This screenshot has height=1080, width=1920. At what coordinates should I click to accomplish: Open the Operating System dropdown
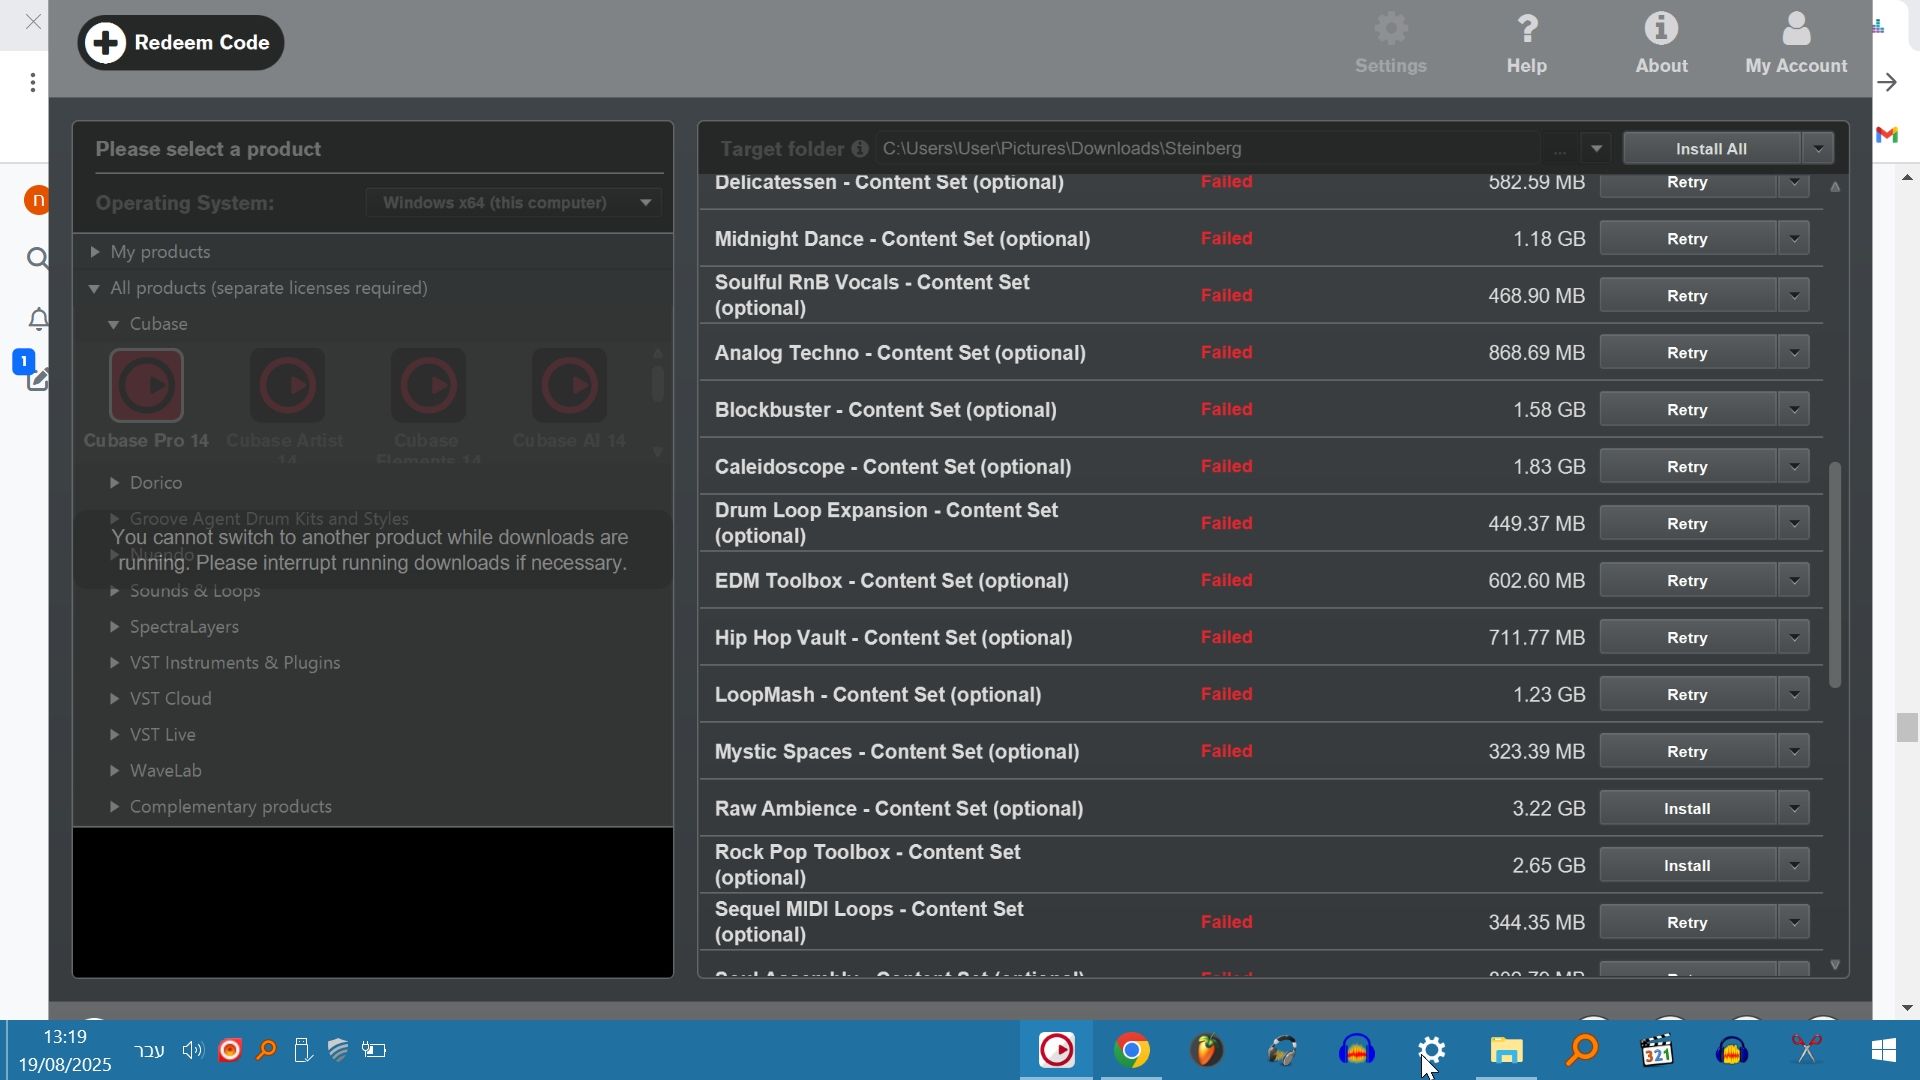[x=513, y=203]
